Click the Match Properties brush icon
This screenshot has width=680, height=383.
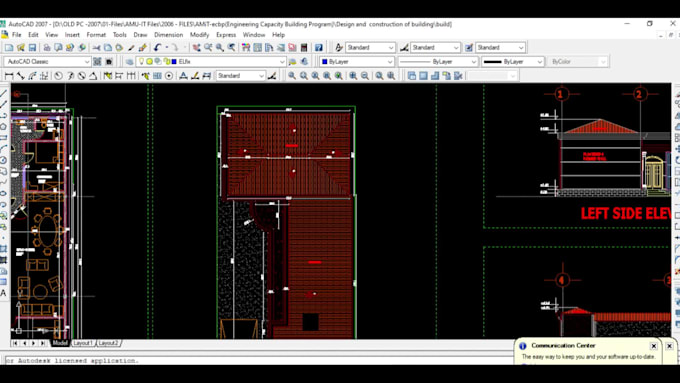pos(143,47)
